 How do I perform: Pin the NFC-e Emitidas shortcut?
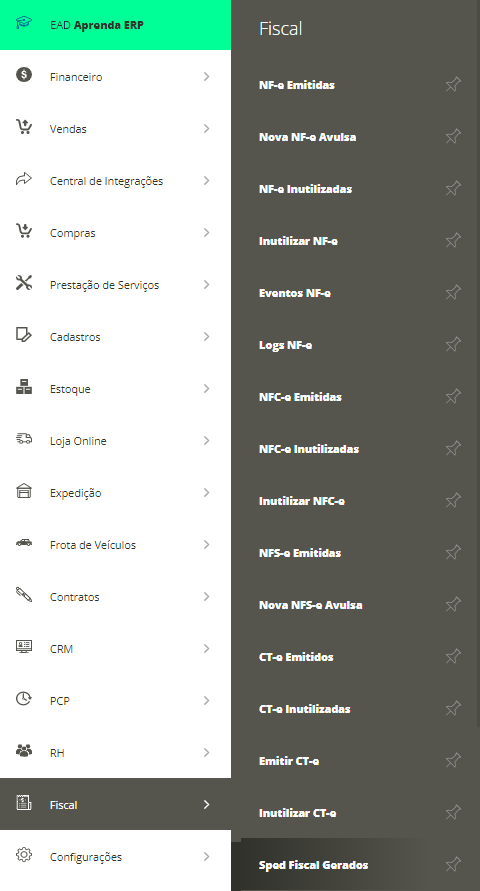pos(453,397)
